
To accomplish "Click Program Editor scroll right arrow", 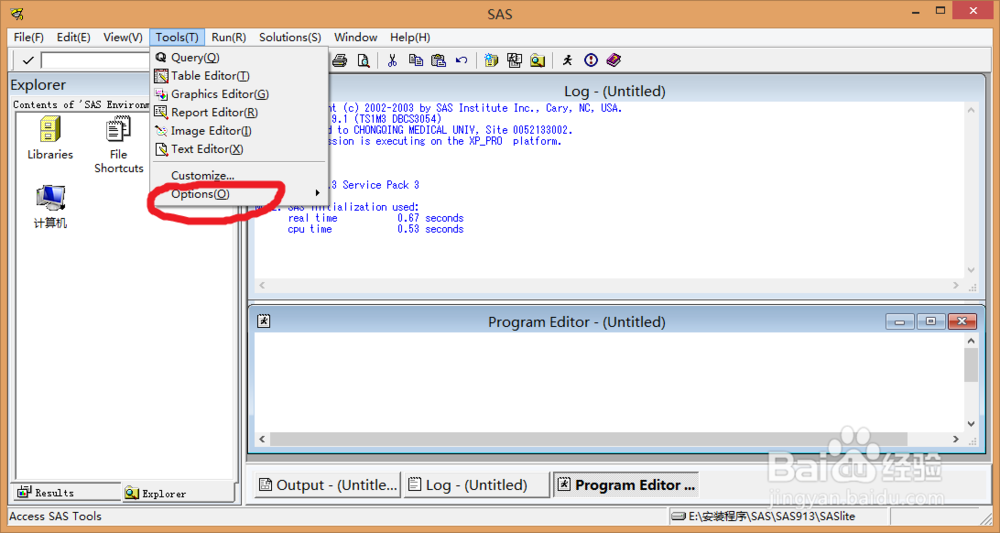I will (x=955, y=439).
